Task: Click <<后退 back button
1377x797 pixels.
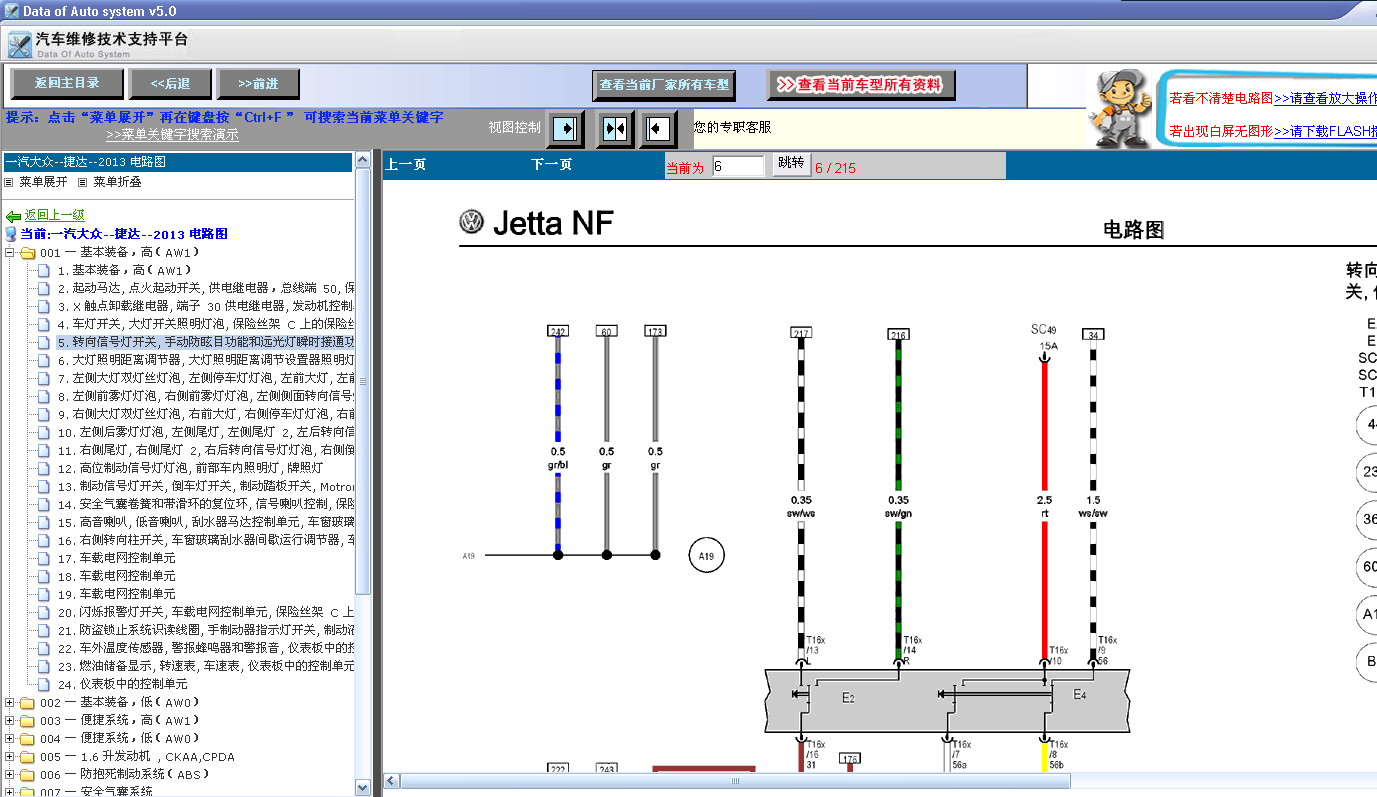Action: coord(170,84)
